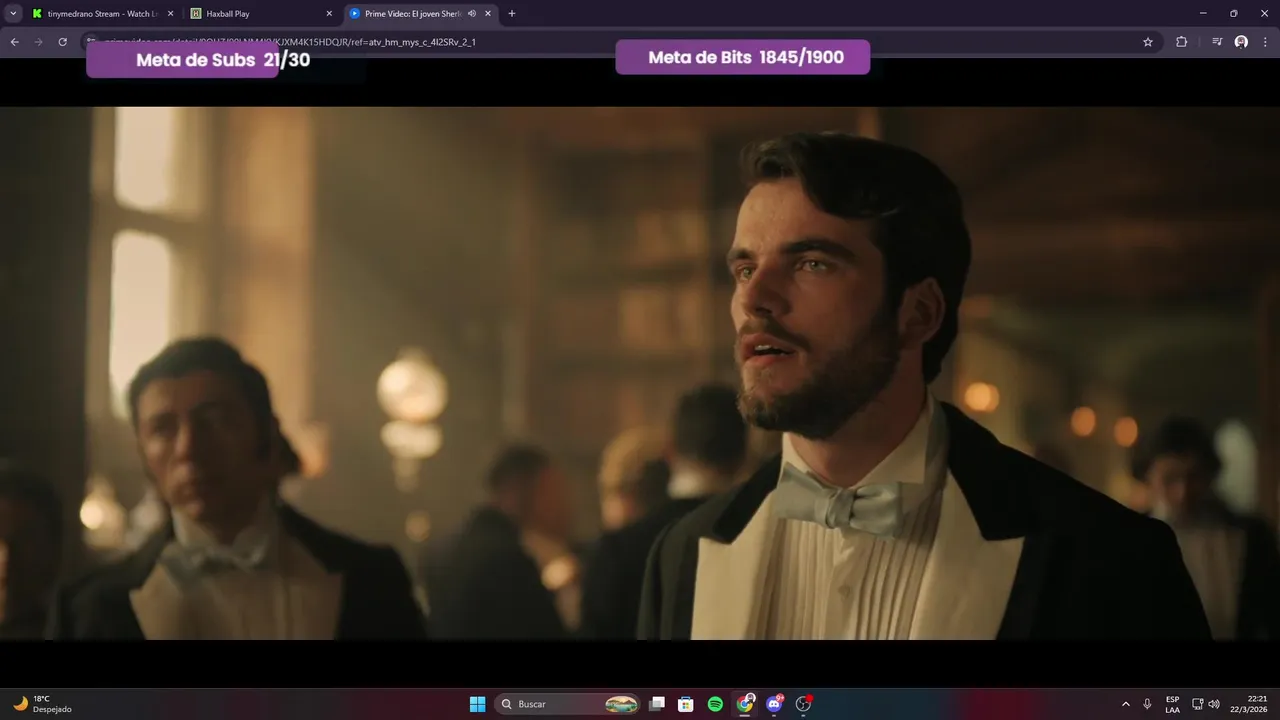Open the Chrome profile avatar
Screen dimensions: 1280x720
coord(1241,42)
